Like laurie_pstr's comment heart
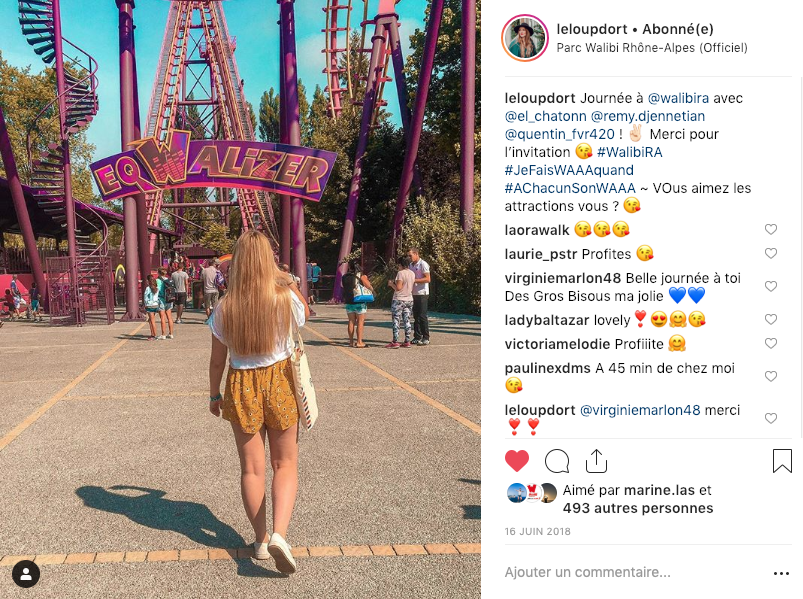Viewport: 803px width, 599px height. [771, 253]
